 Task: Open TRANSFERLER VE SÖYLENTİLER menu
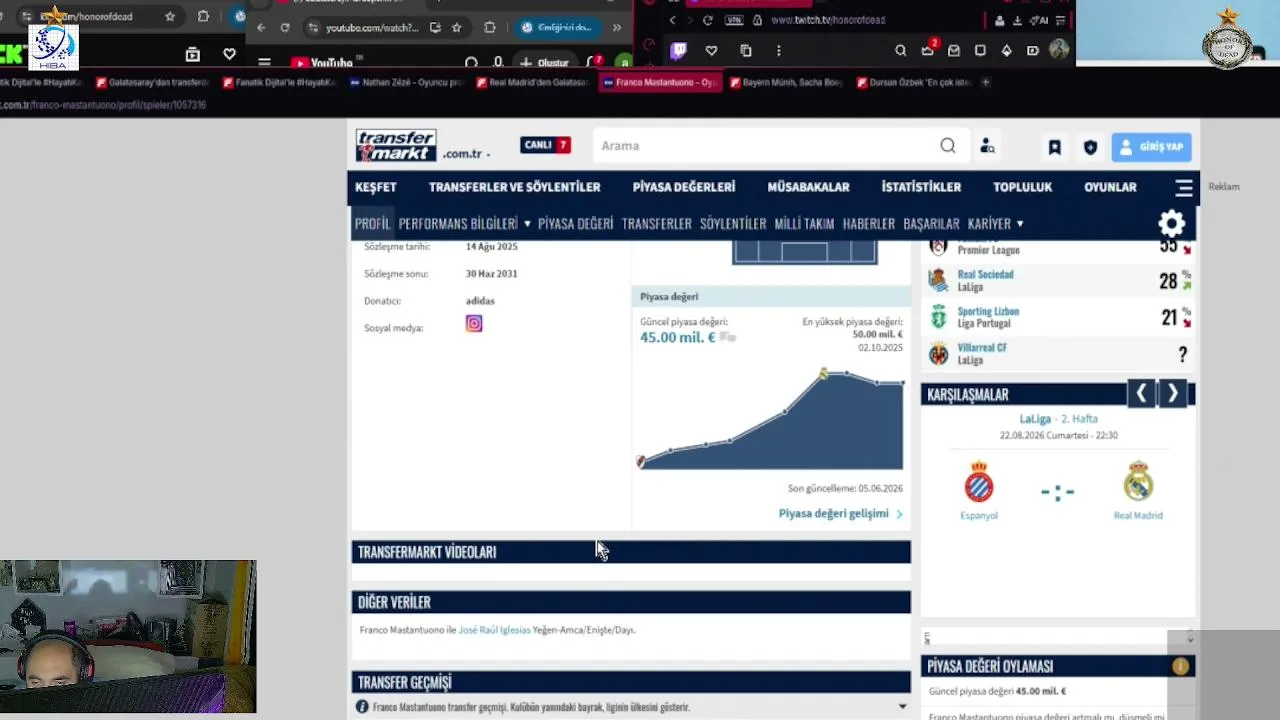tap(515, 187)
